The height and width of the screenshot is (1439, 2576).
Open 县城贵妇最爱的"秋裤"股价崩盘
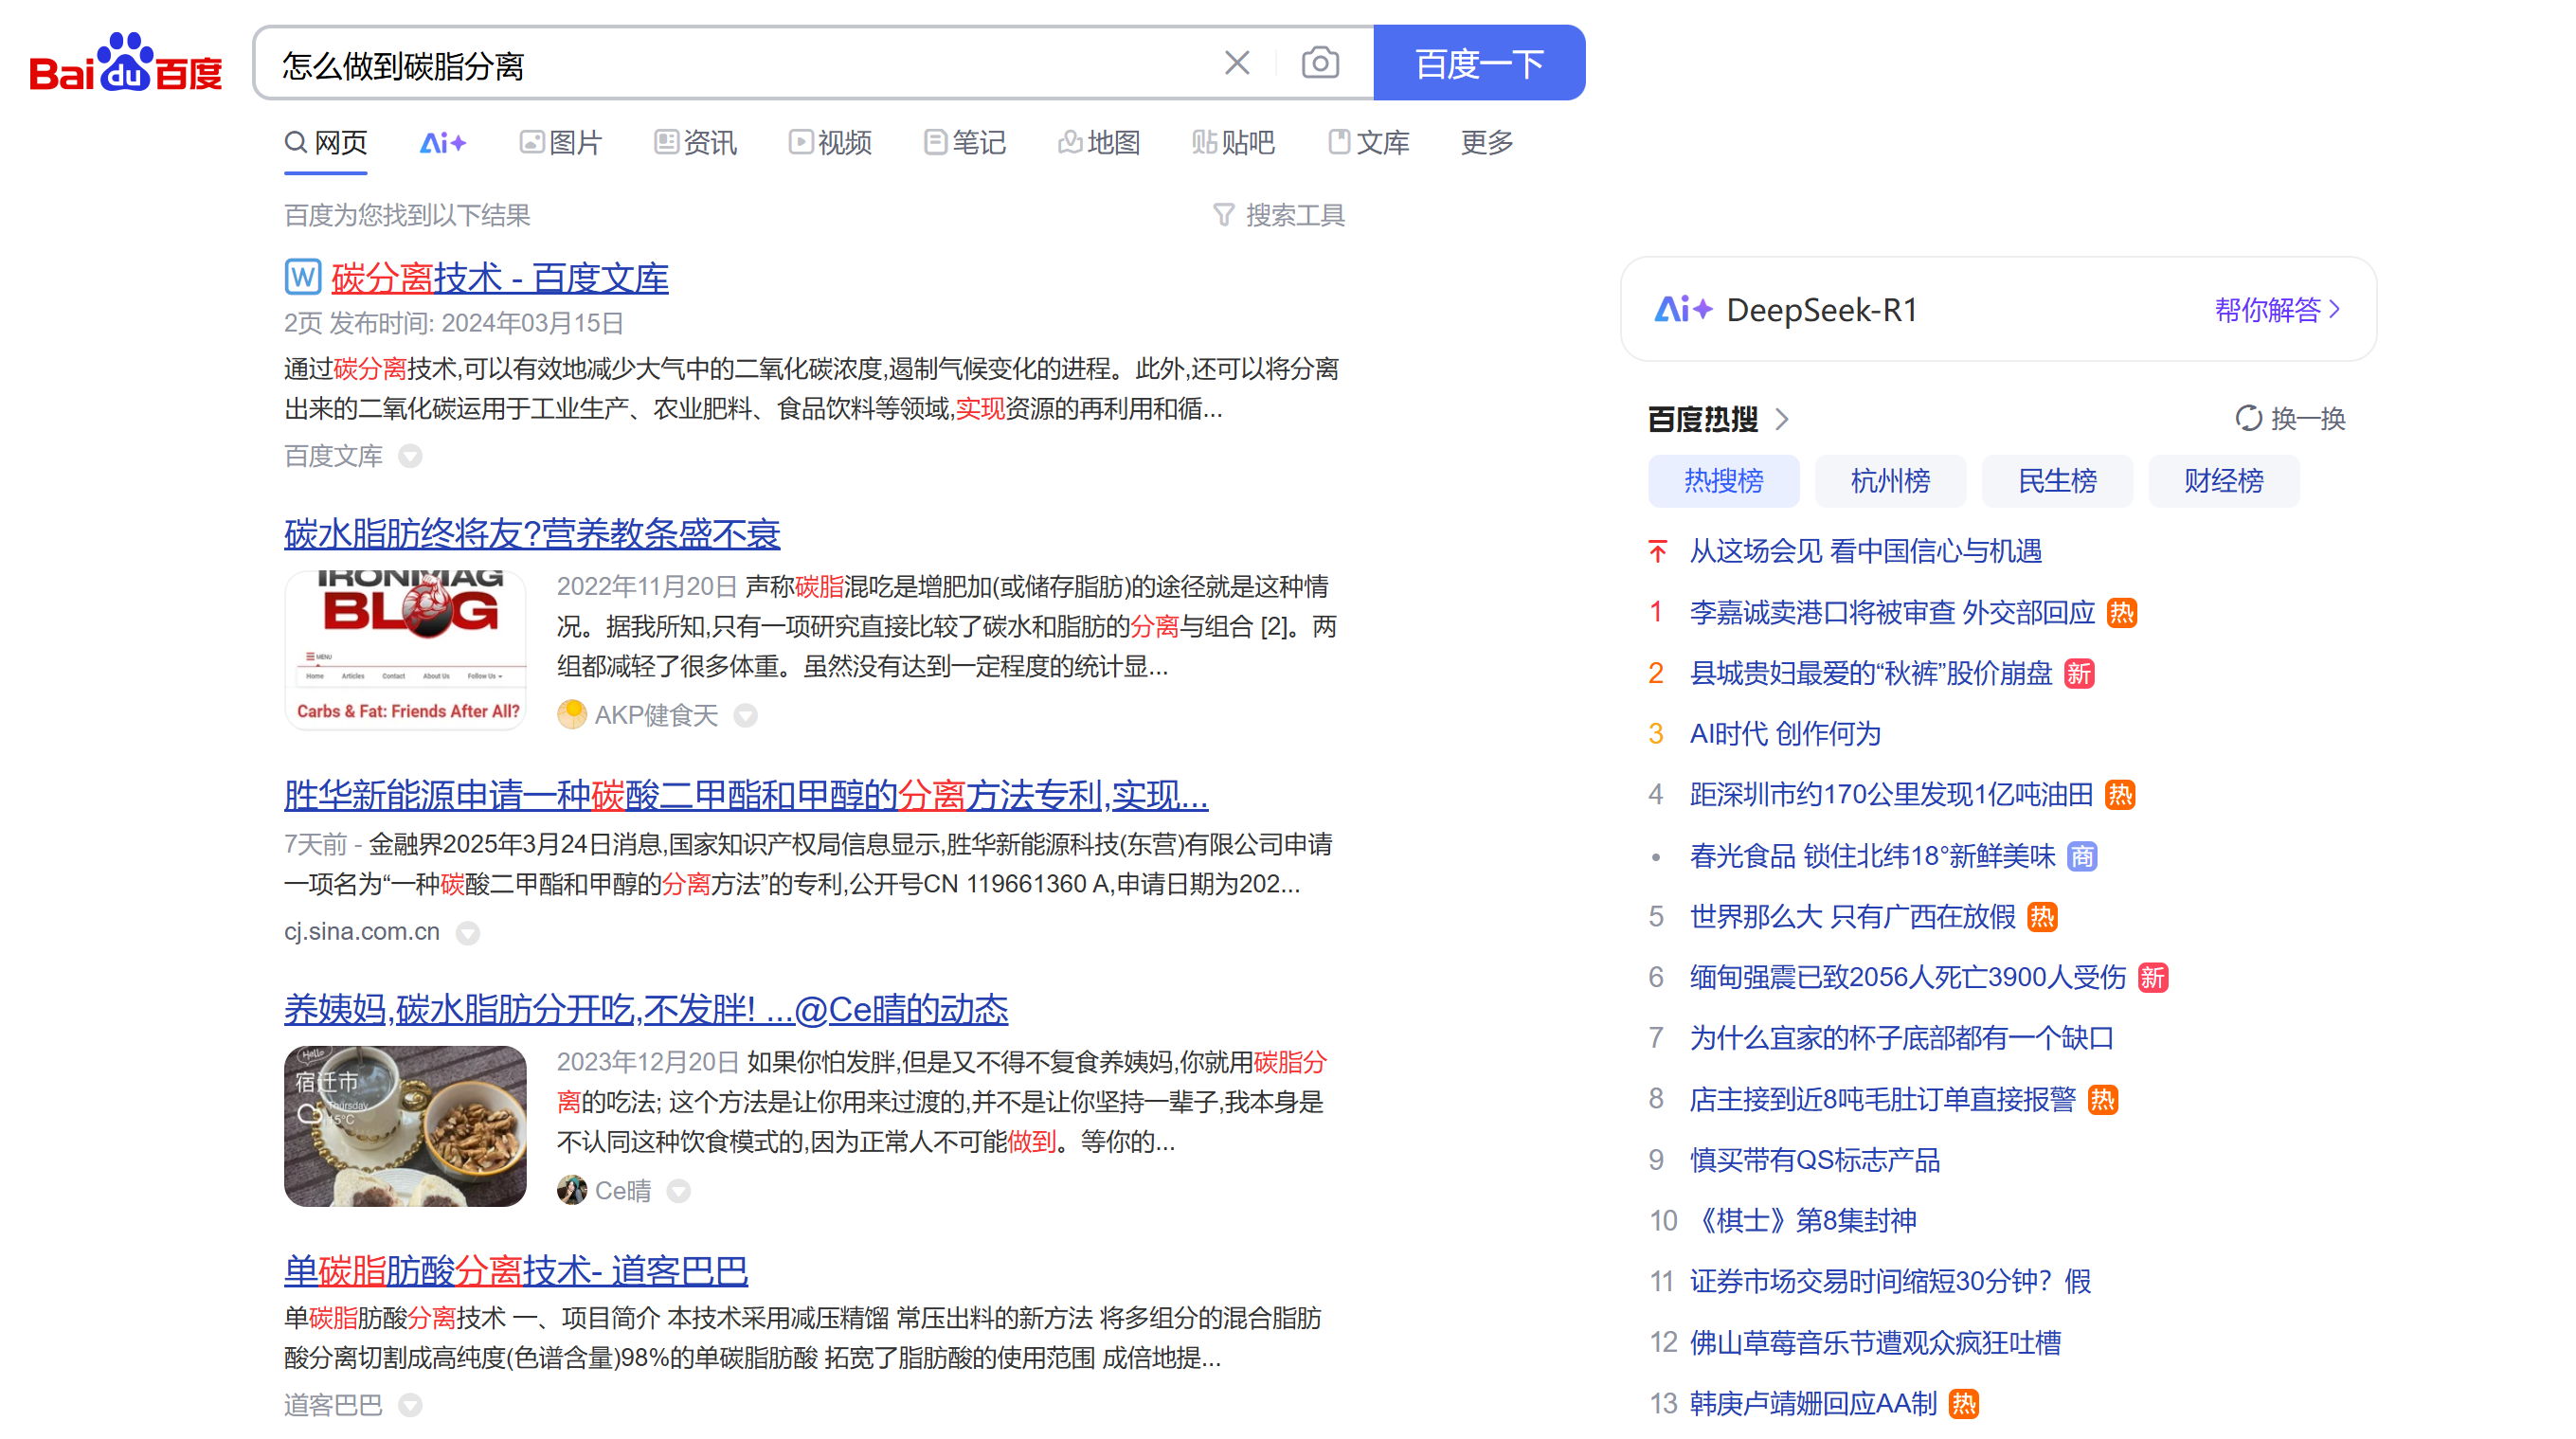coord(1871,673)
